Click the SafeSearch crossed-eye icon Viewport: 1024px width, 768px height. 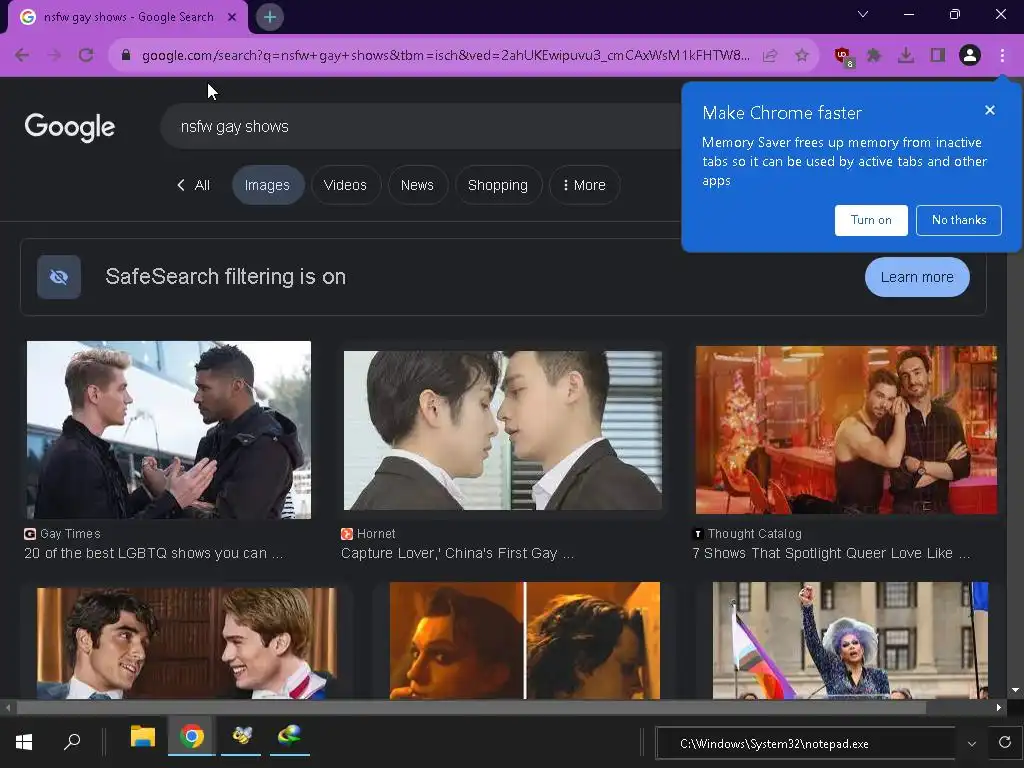[59, 277]
